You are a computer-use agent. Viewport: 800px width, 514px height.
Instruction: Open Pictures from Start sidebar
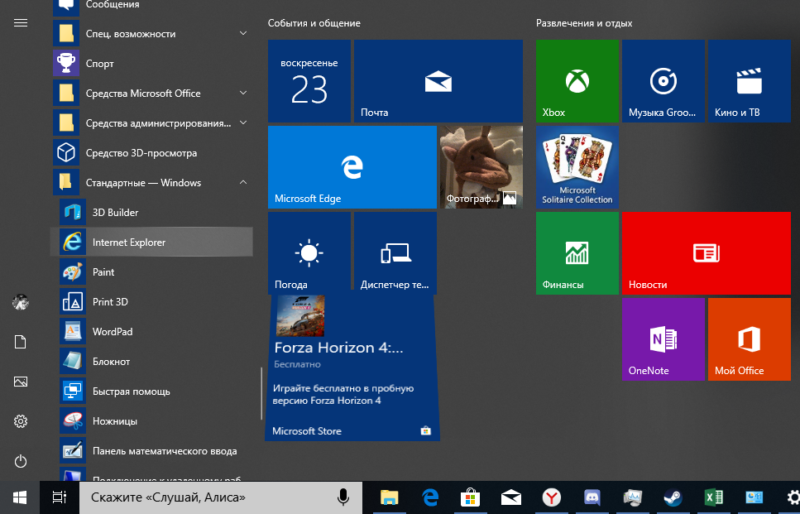[x=20, y=382]
